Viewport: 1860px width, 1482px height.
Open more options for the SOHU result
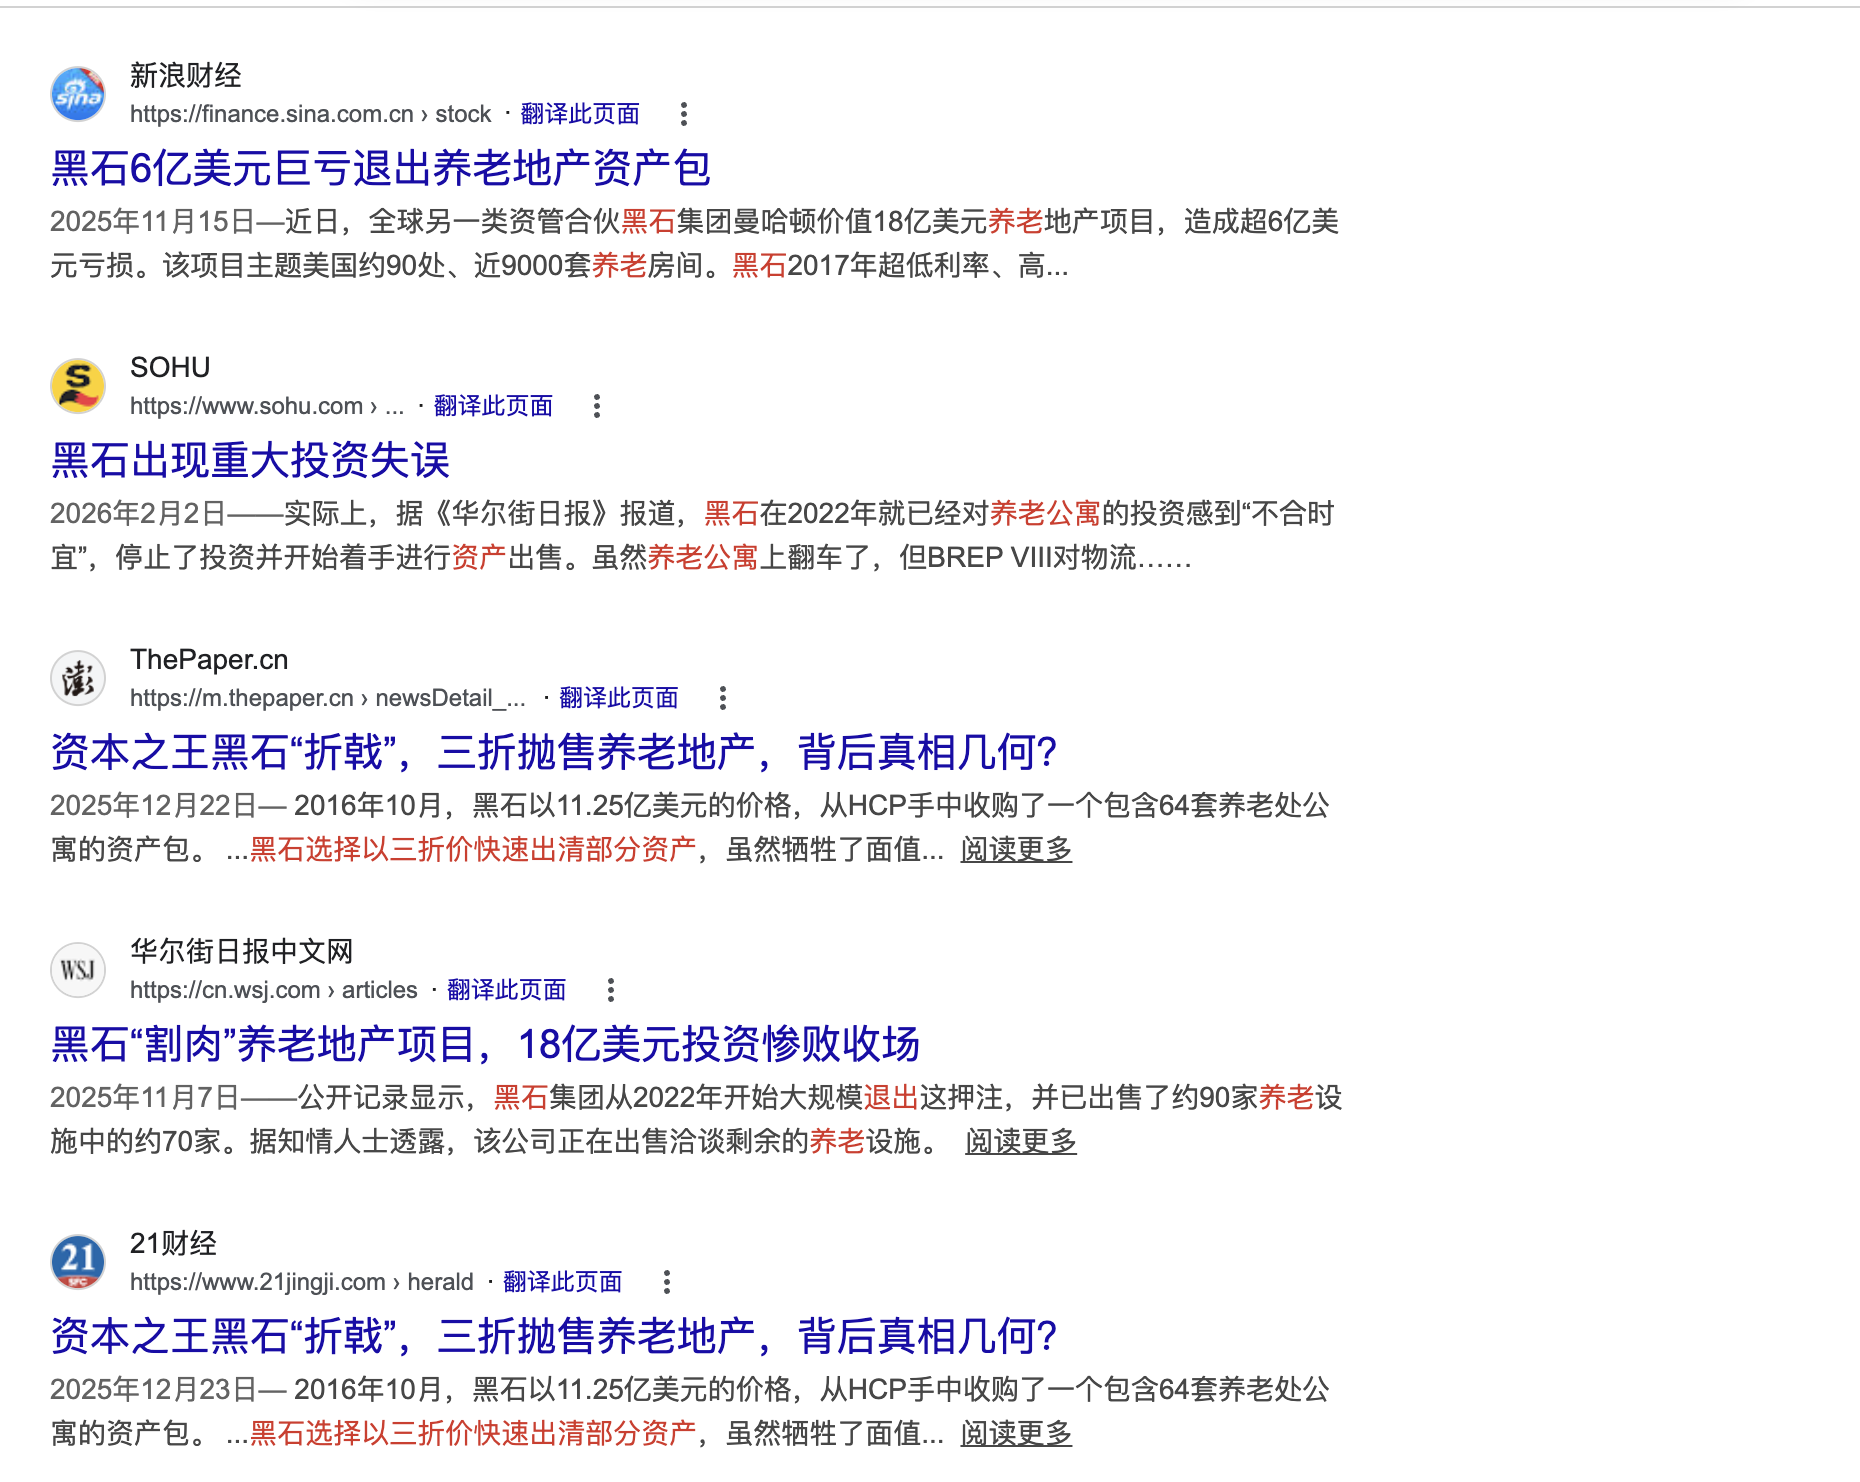tap(597, 406)
